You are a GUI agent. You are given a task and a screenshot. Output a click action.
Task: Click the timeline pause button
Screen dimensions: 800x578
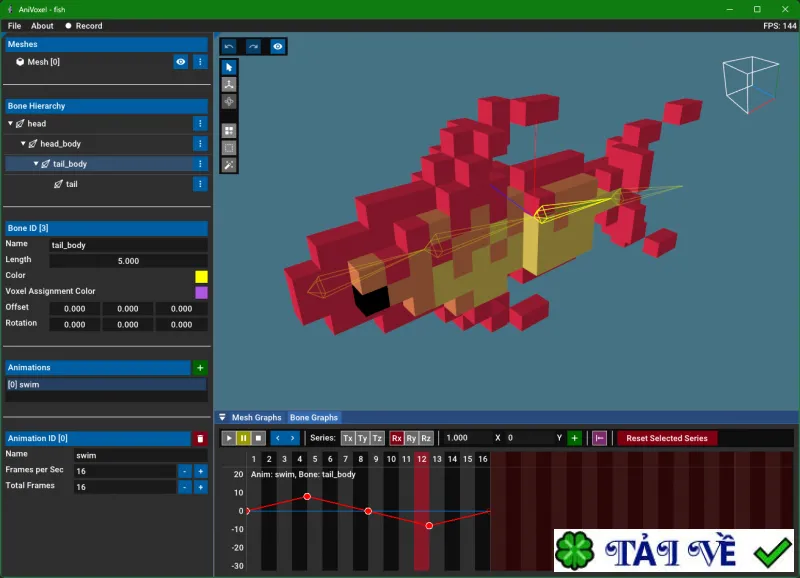pyautogui.click(x=243, y=438)
